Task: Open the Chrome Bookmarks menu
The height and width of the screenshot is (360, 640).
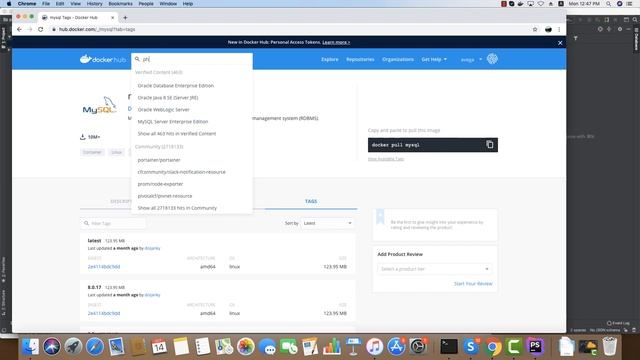Action: (120, 4)
